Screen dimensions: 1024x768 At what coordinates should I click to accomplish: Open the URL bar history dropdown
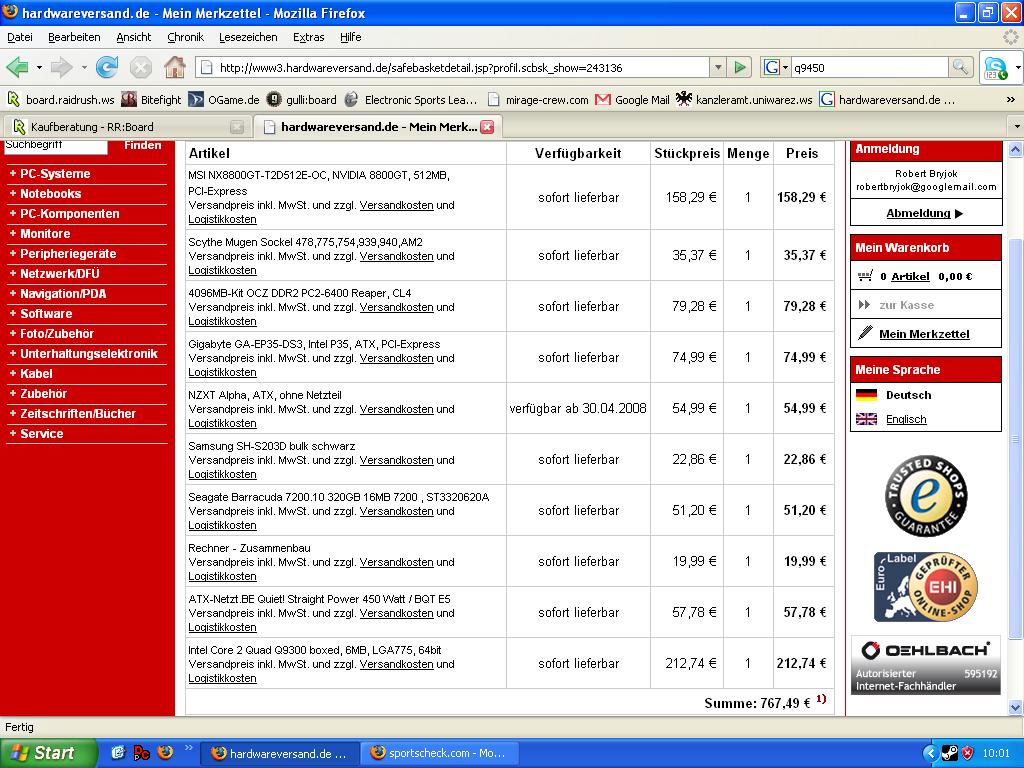pyautogui.click(x=718, y=67)
